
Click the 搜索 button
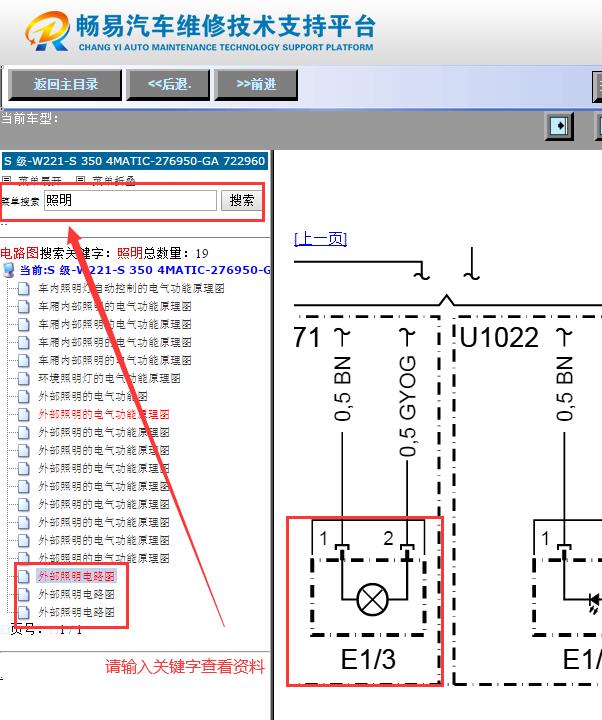(242, 201)
